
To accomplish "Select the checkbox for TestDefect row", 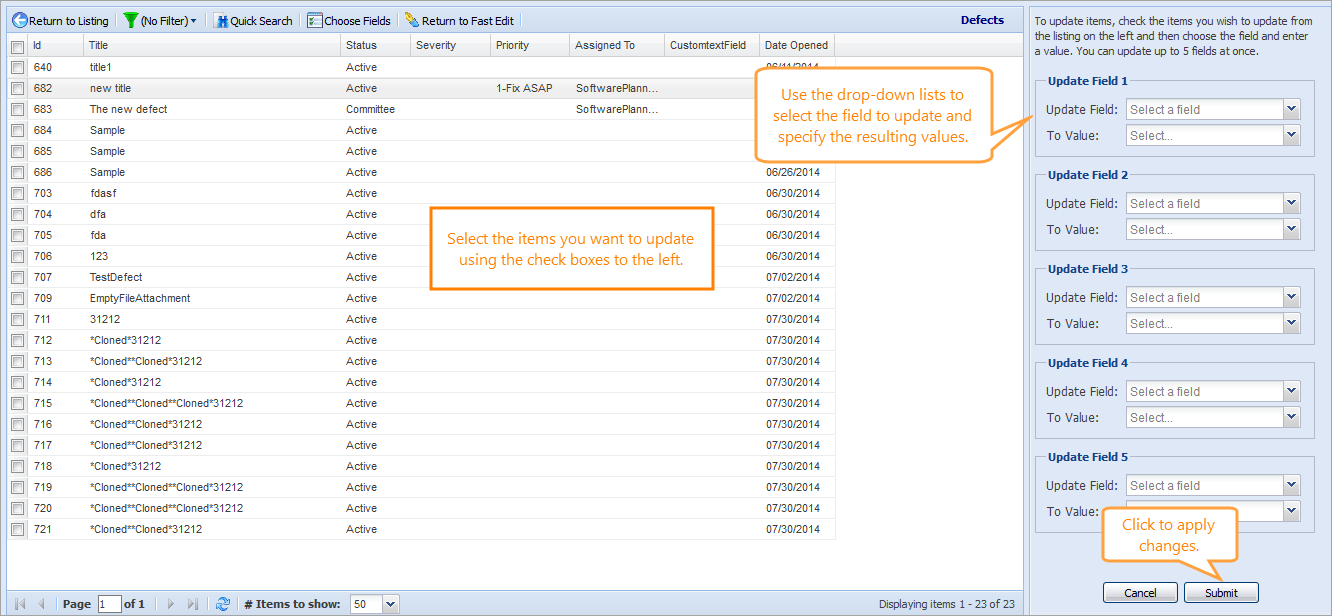I will pos(17,277).
